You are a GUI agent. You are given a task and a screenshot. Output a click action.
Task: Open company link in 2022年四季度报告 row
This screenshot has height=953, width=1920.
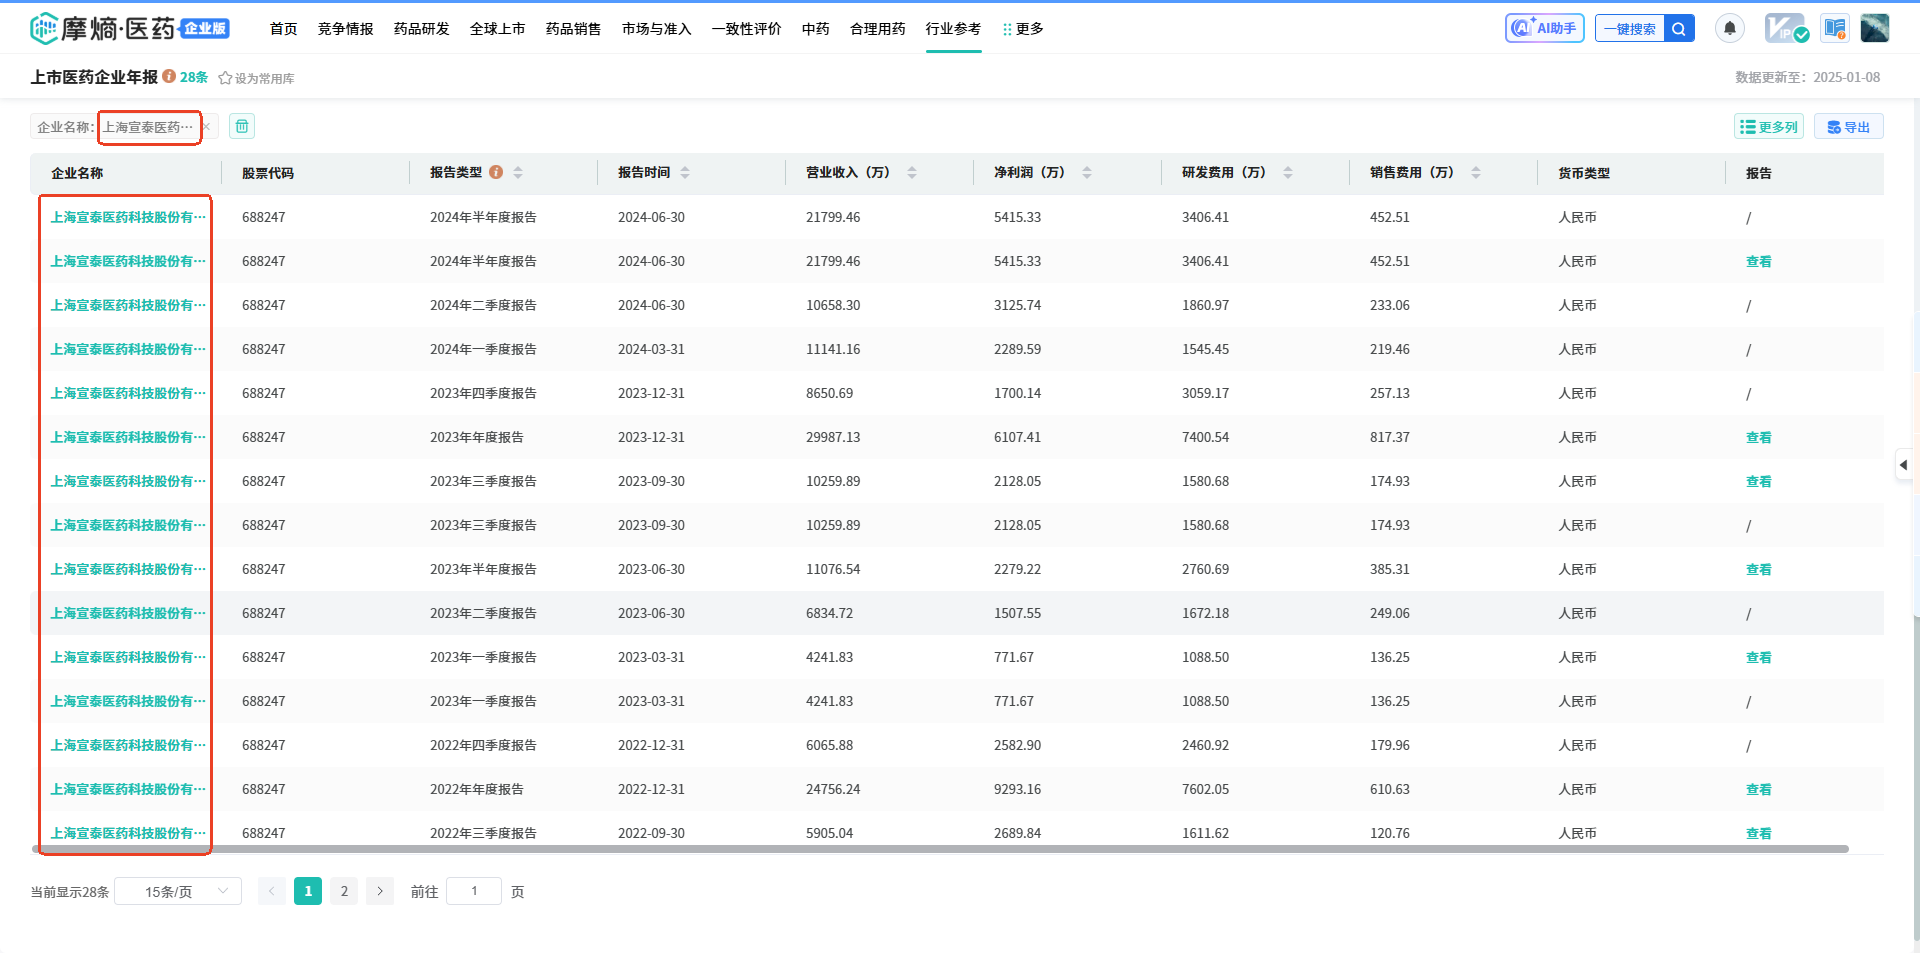click(x=128, y=745)
